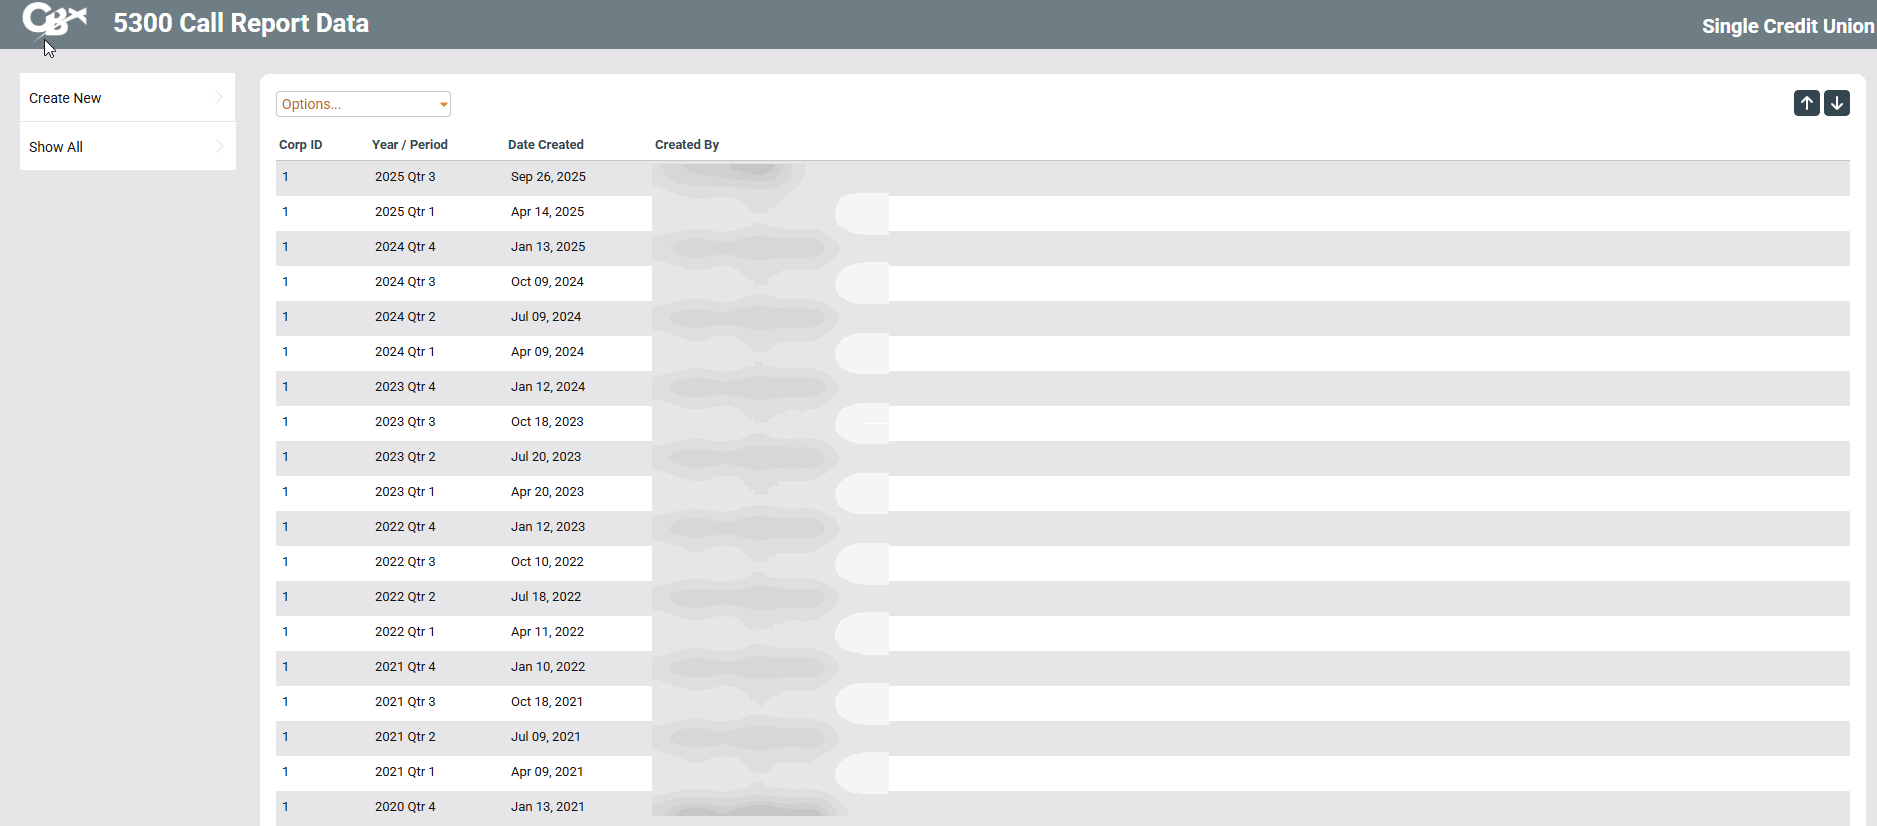This screenshot has width=1877, height=826.
Task: Open the 2025 Qtr 3 report row
Action: [405, 177]
